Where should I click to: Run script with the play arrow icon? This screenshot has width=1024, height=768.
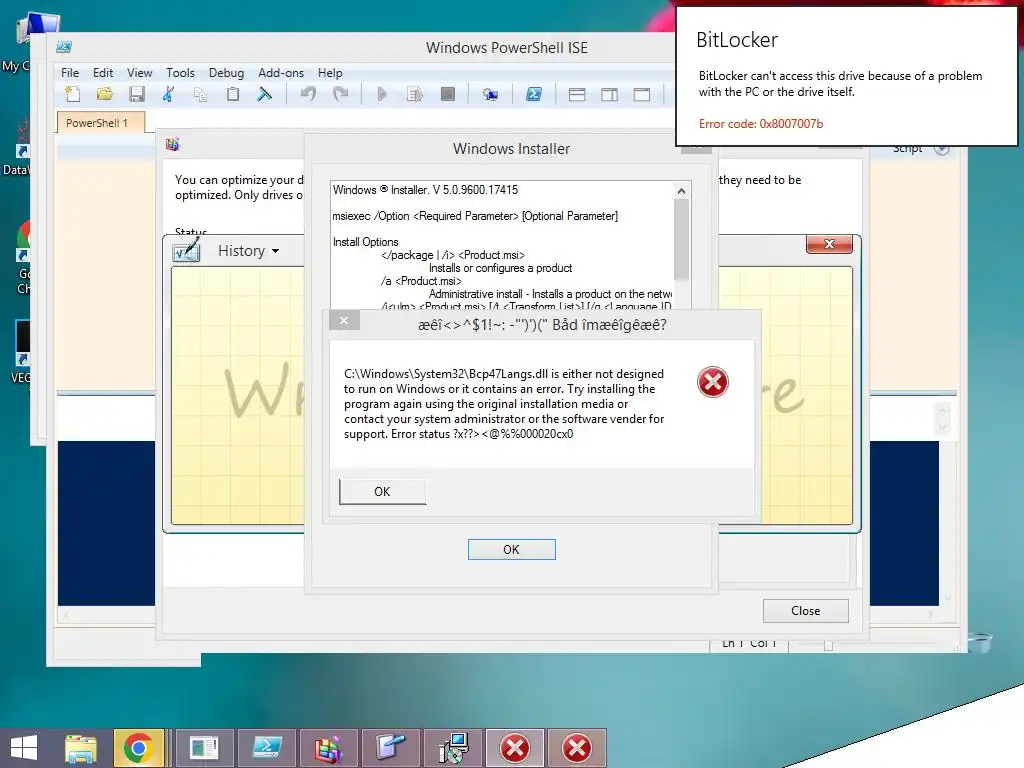tap(382, 95)
